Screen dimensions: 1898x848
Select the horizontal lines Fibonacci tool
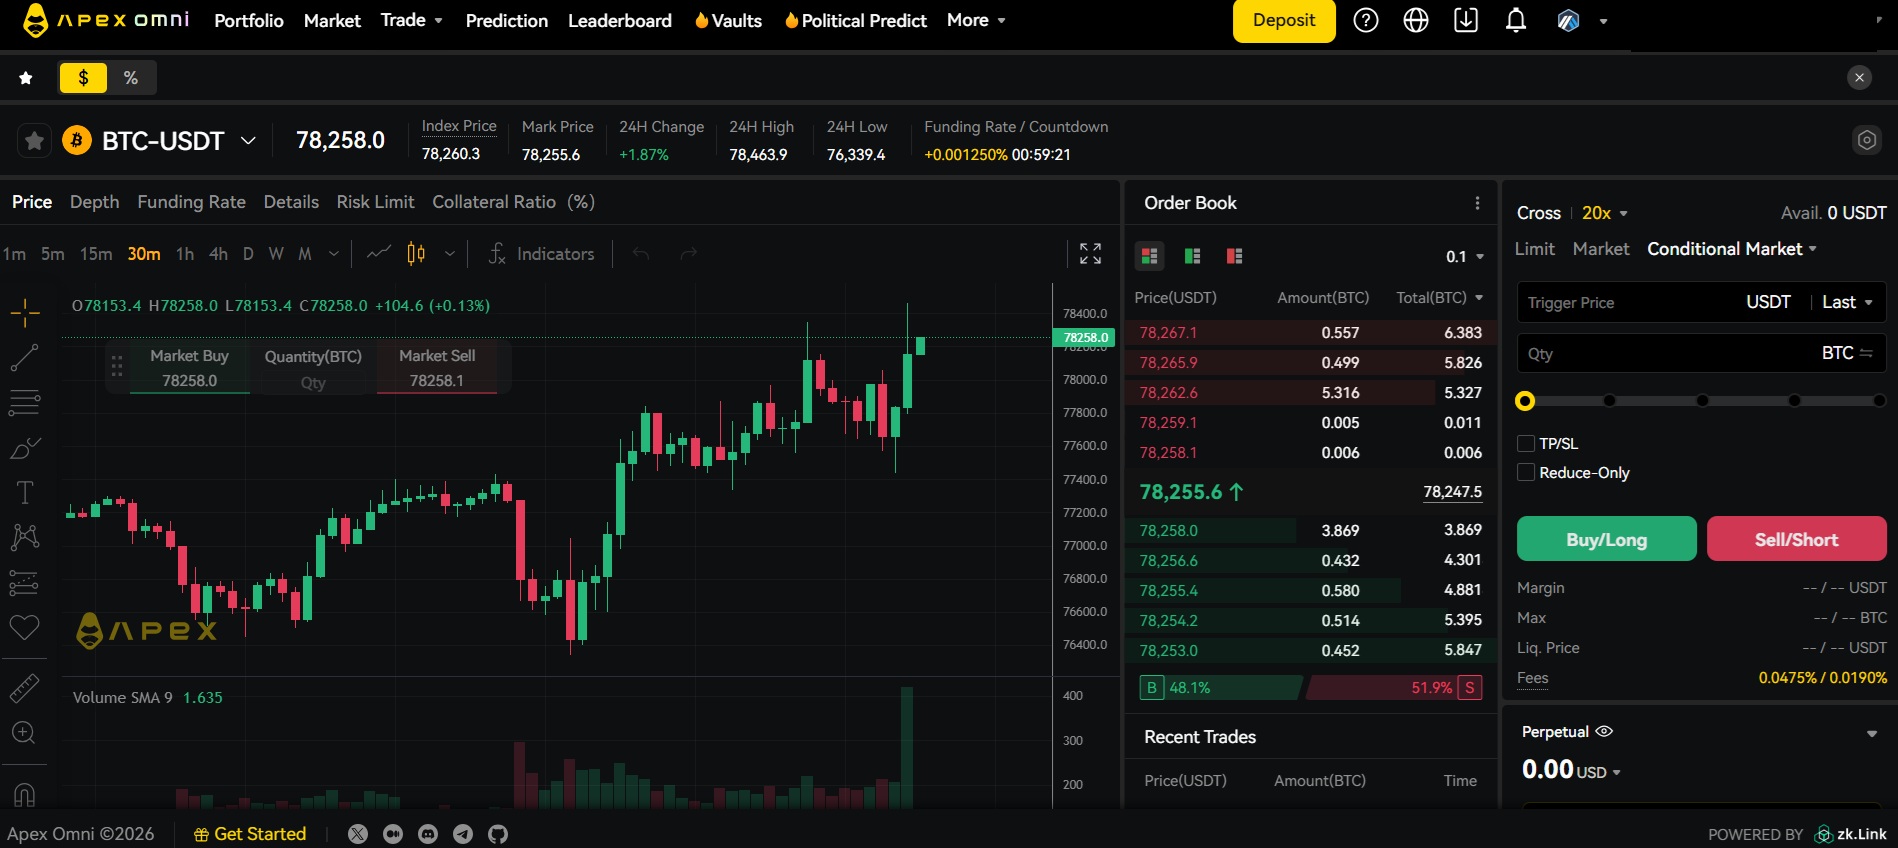[x=25, y=402]
